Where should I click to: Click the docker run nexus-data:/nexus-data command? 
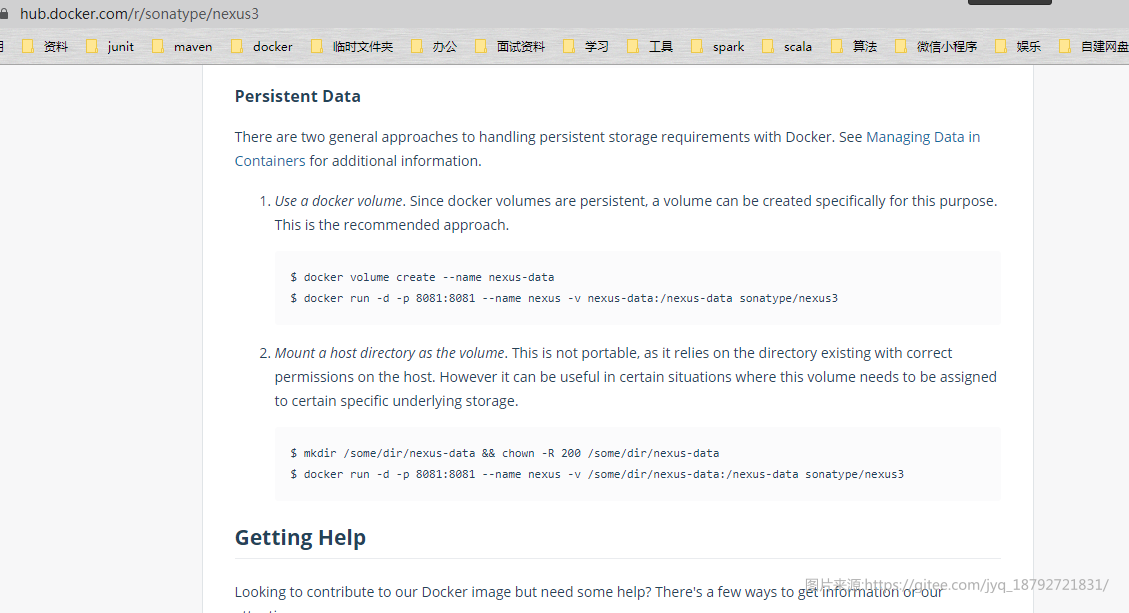tap(564, 298)
